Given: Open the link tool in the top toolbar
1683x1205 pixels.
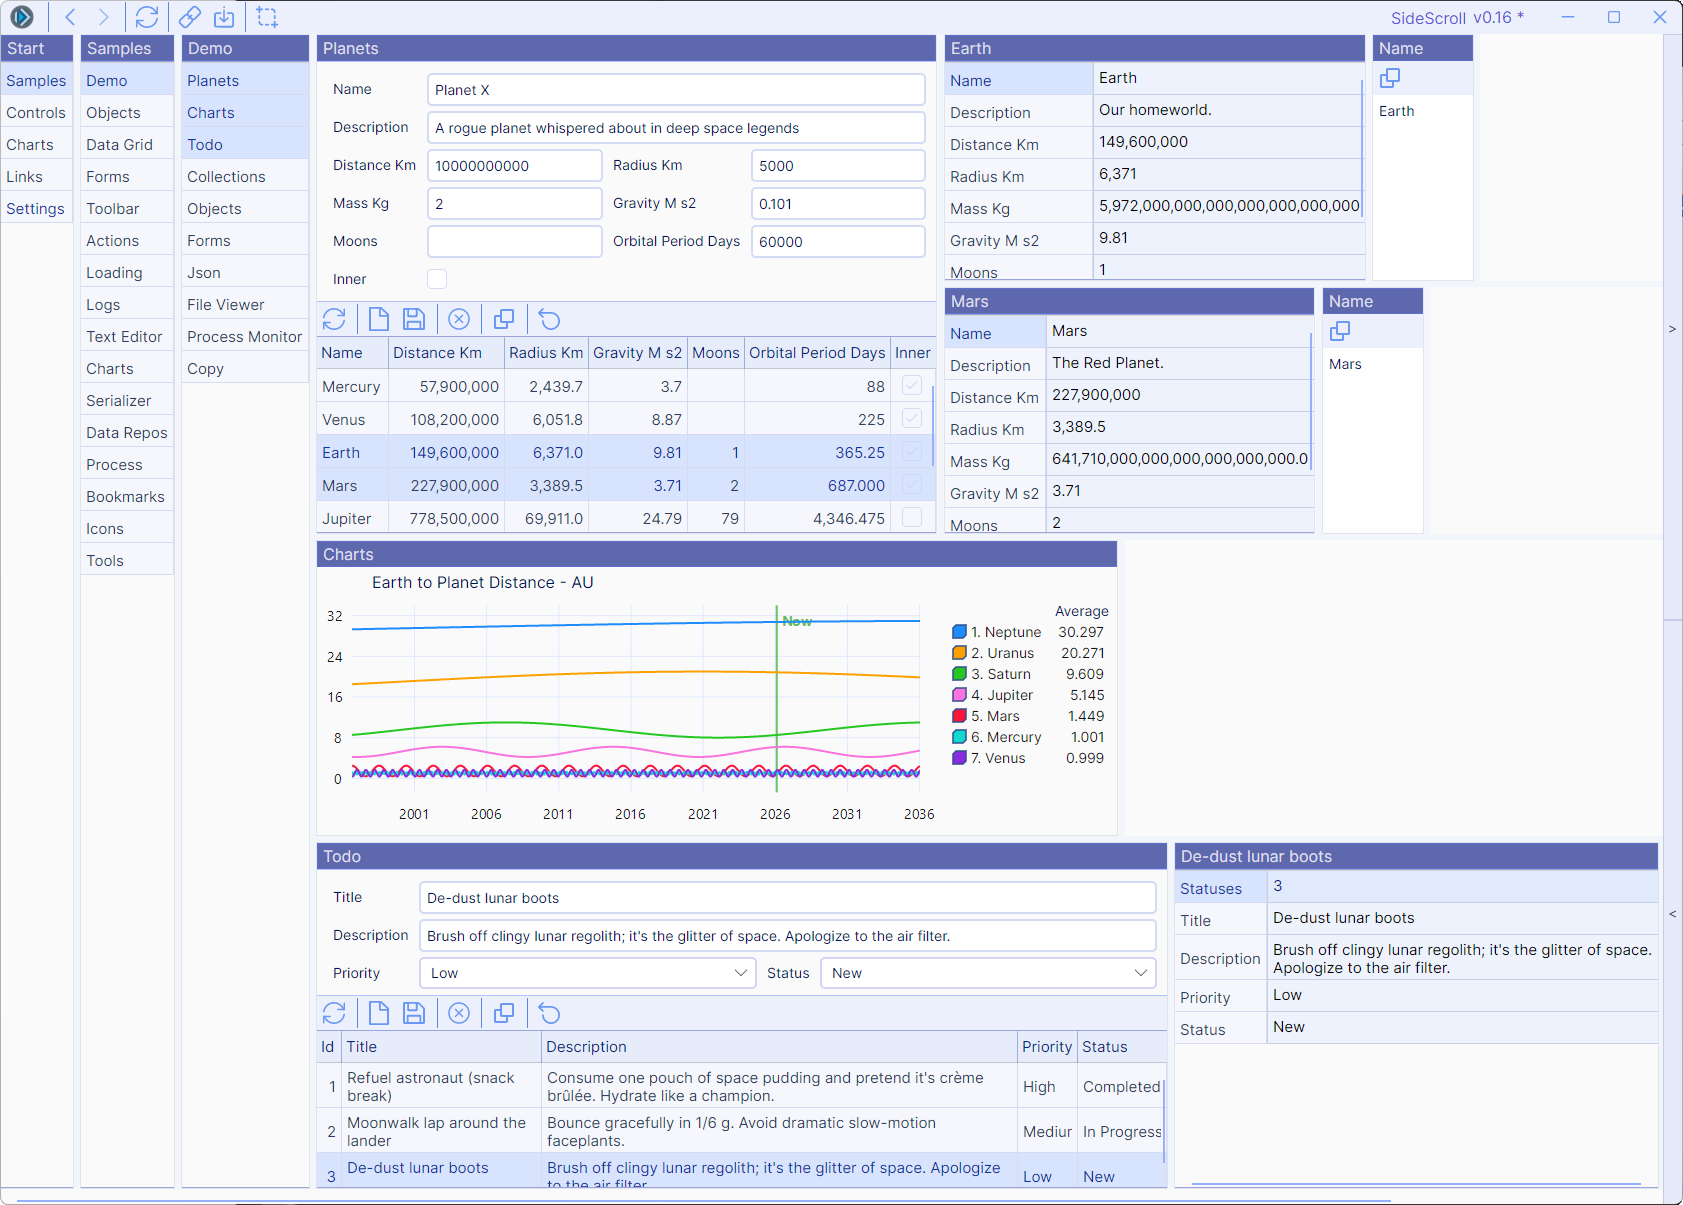Looking at the screenshot, I should click(189, 17).
